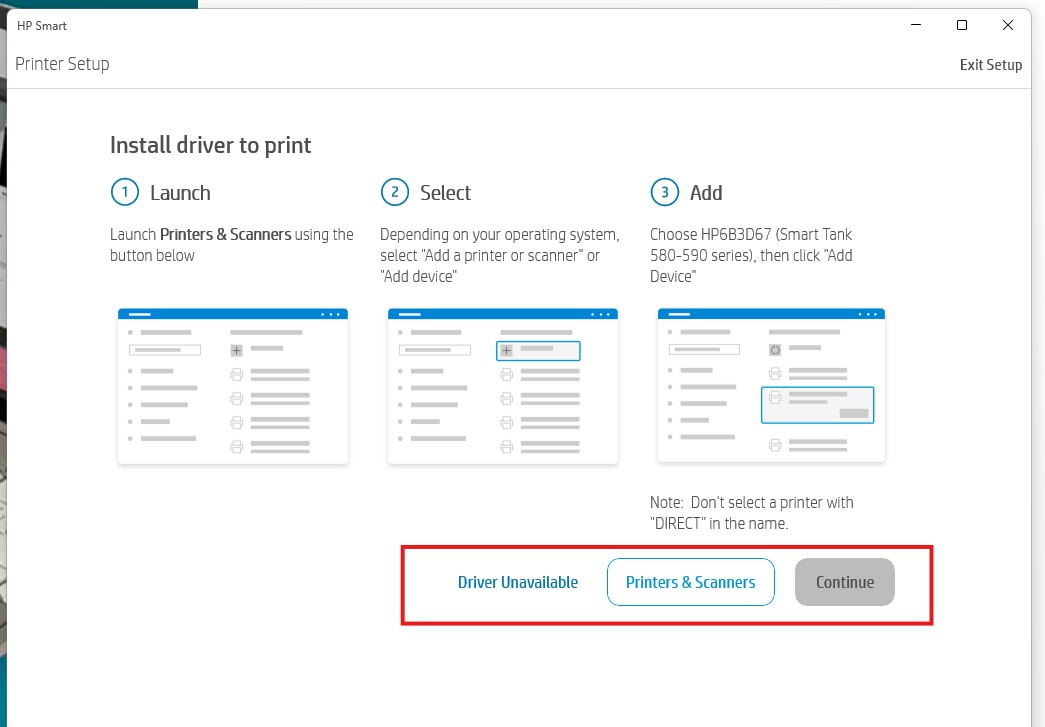
Task: Click the Add step illustration
Action: point(771,386)
